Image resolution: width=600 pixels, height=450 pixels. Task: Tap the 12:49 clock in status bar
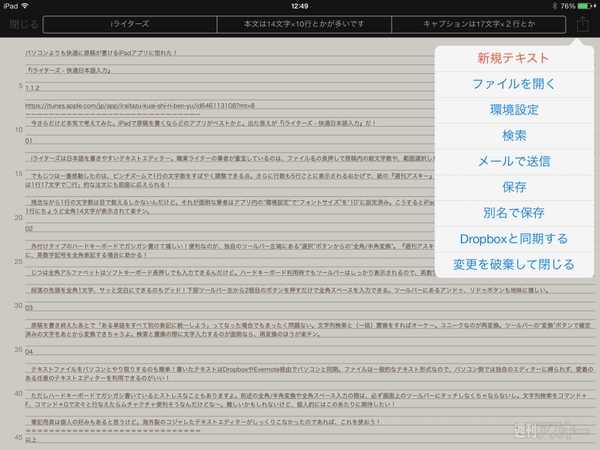[299, 6]
